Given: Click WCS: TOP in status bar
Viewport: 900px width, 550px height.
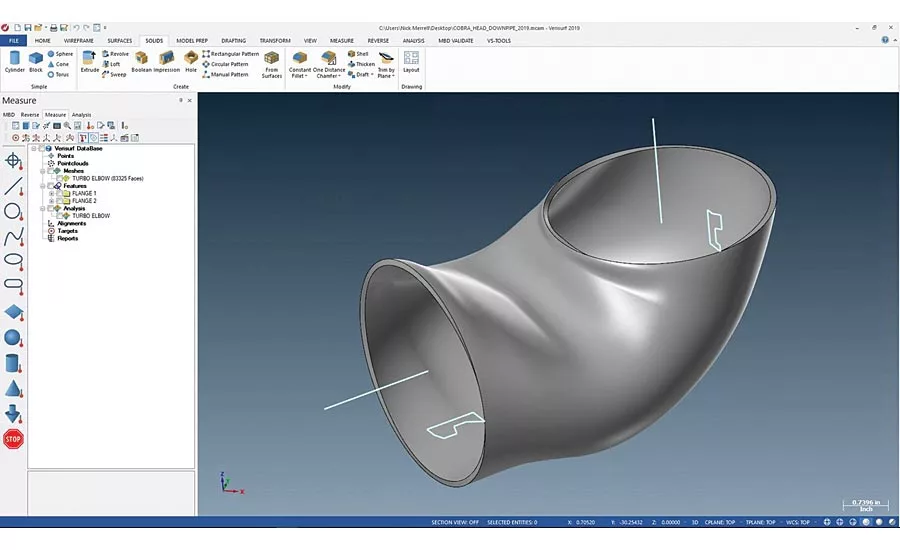Looking at the screenshot, I should 798,522.
